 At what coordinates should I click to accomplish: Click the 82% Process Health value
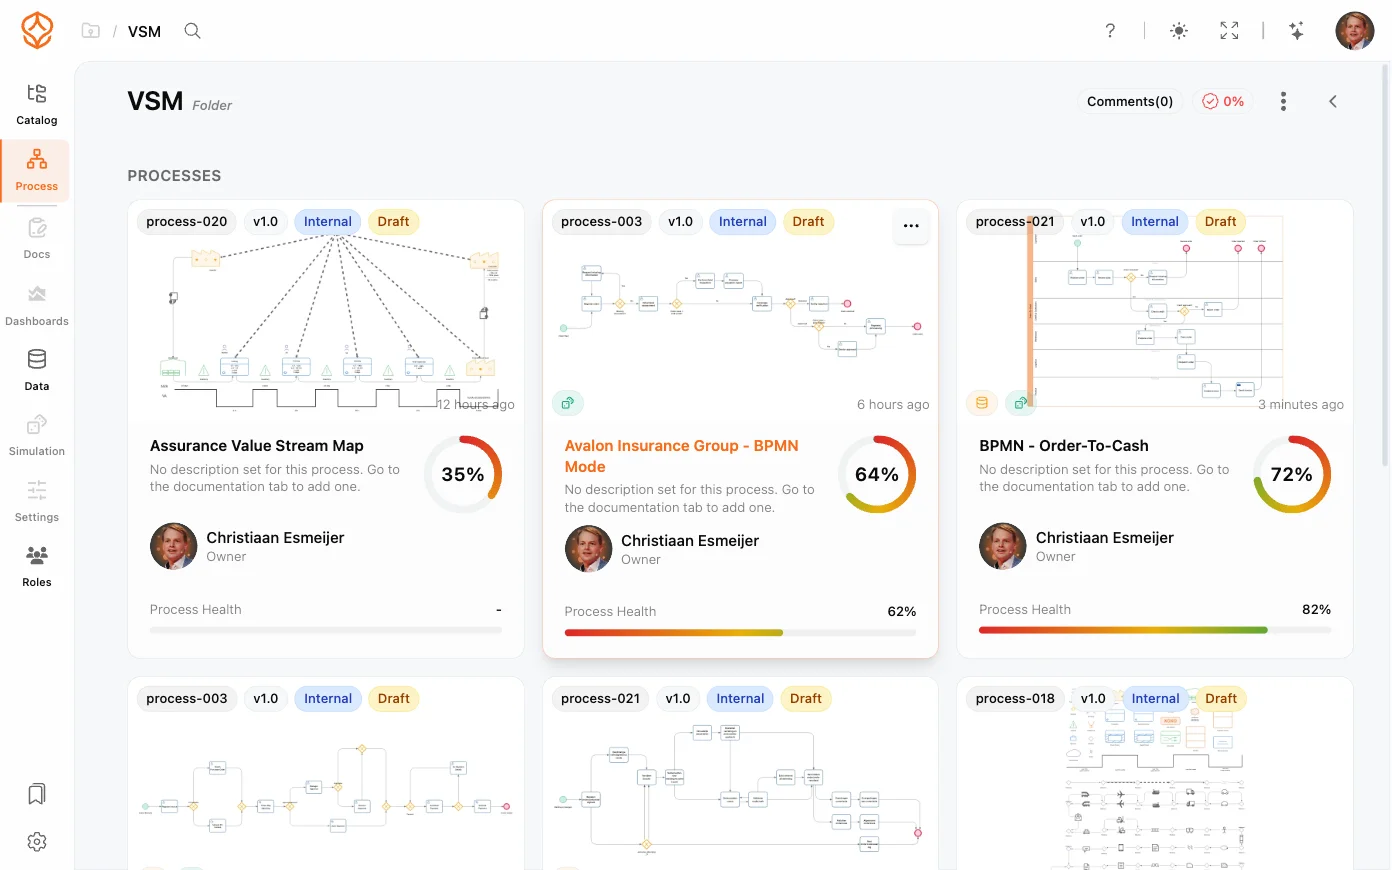[1317, 610]
